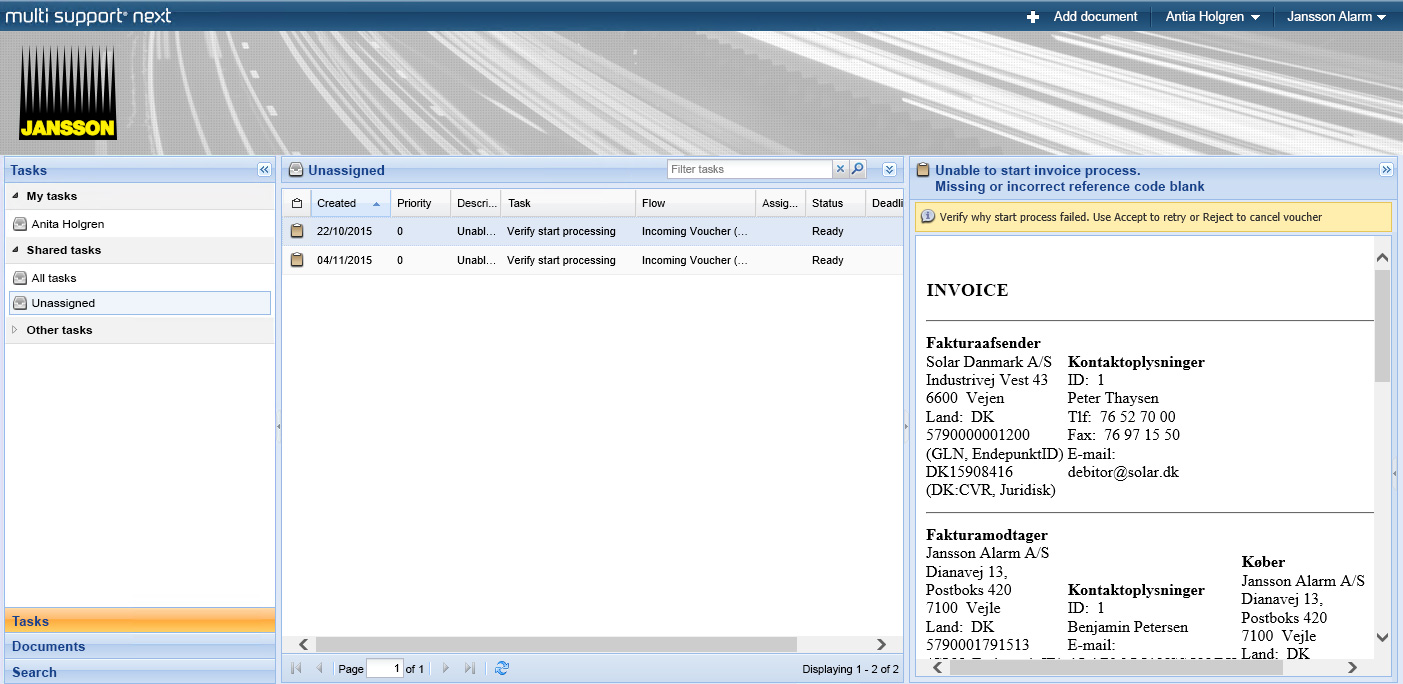Select Anita Holgren task inbox
The image size is (1403, 684).
tap(140, 224)
